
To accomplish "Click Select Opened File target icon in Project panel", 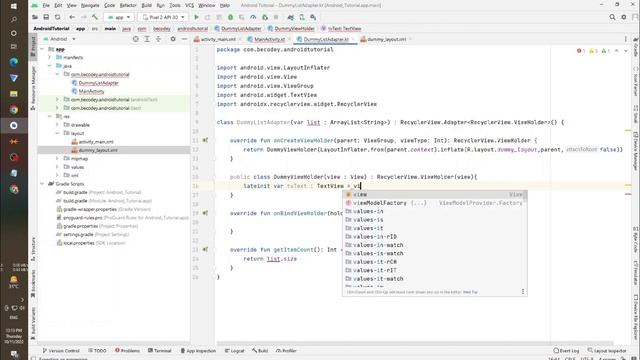I will [x=136, y=39].
